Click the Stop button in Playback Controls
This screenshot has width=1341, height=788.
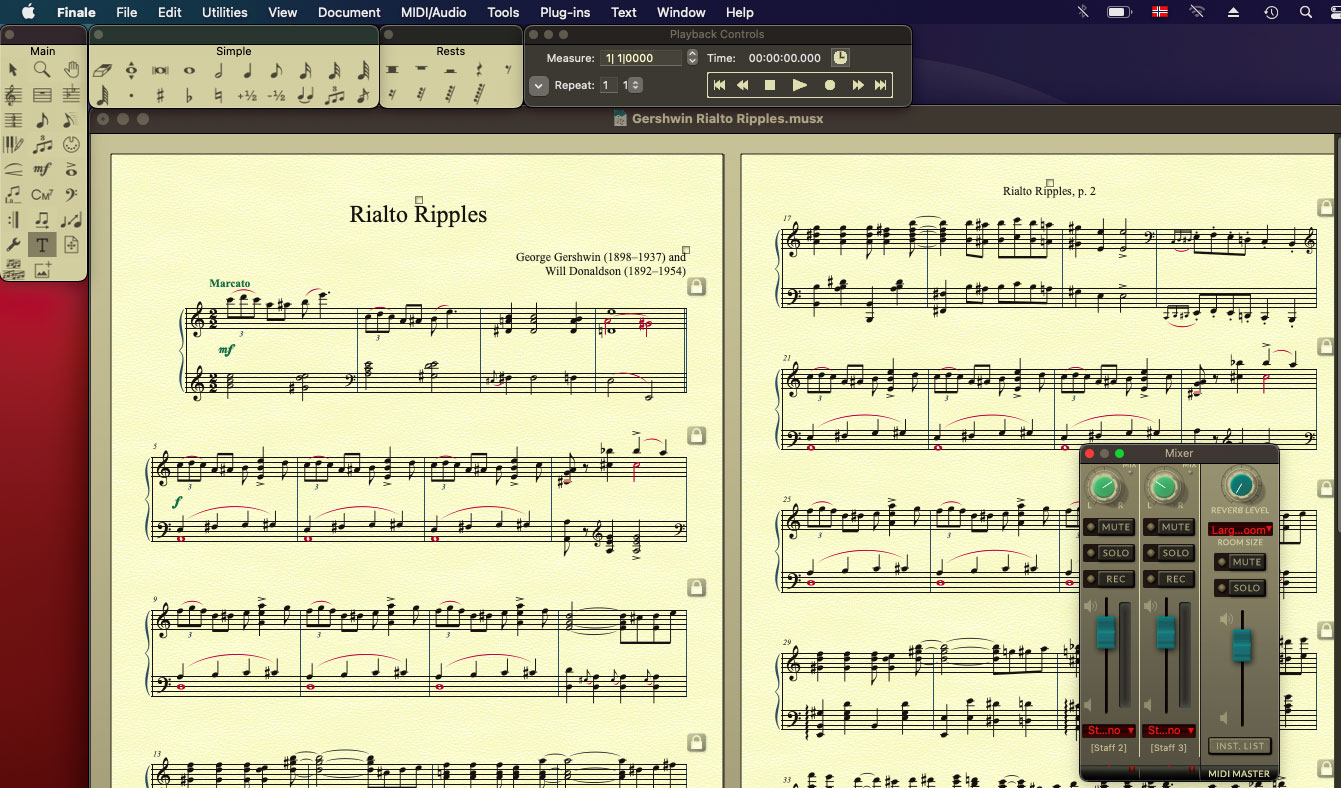coord(770,86)
